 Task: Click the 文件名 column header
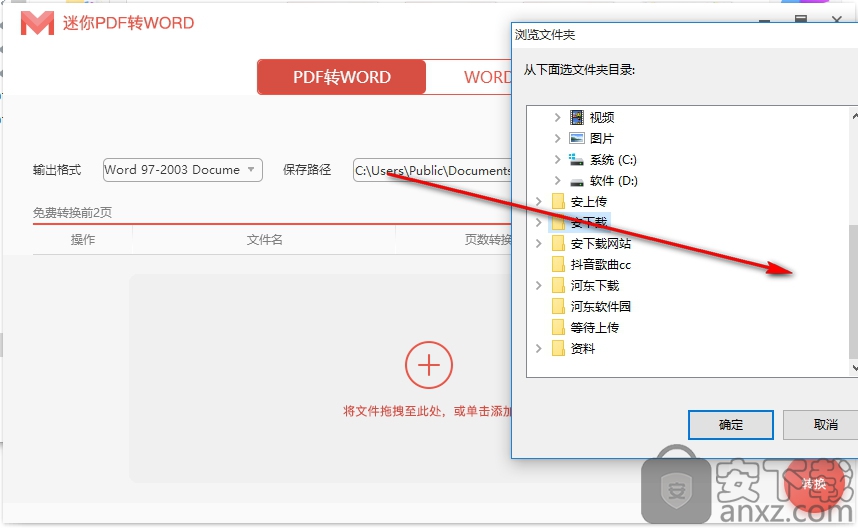(264, 239)
